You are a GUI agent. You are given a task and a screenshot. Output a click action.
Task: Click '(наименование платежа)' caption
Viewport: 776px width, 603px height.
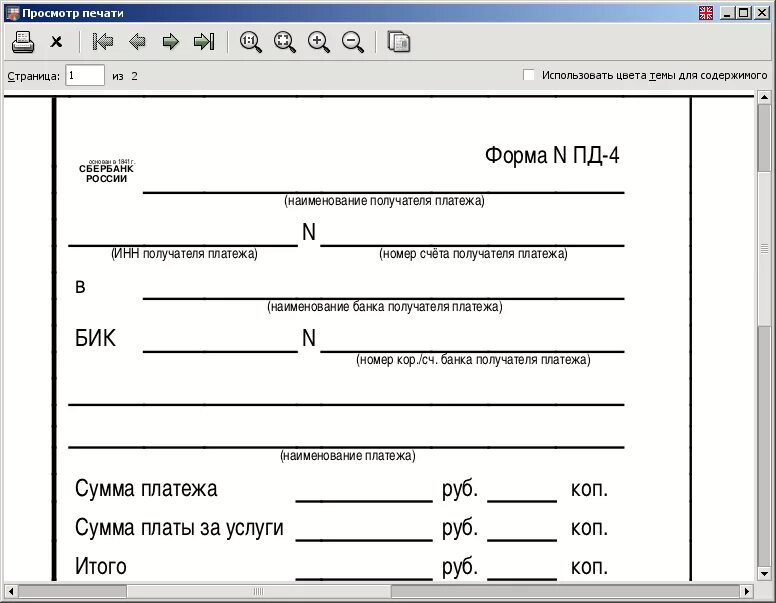tap(348, 455)
